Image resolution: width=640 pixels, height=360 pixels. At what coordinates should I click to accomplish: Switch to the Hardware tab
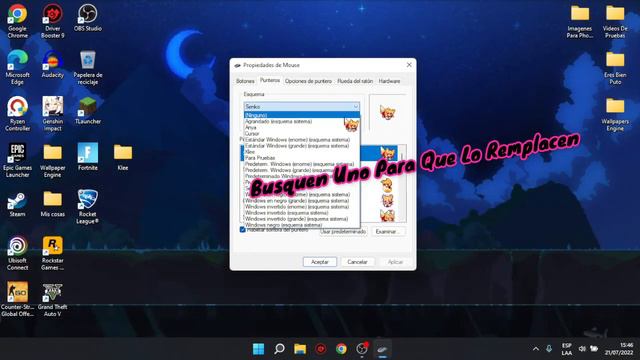[x=389, y=81]
